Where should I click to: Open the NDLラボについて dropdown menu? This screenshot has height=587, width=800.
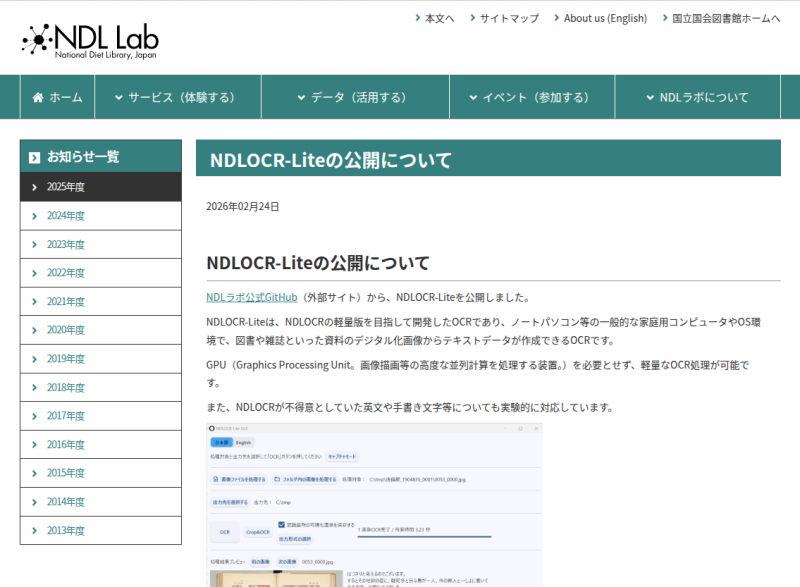(697, 97)
